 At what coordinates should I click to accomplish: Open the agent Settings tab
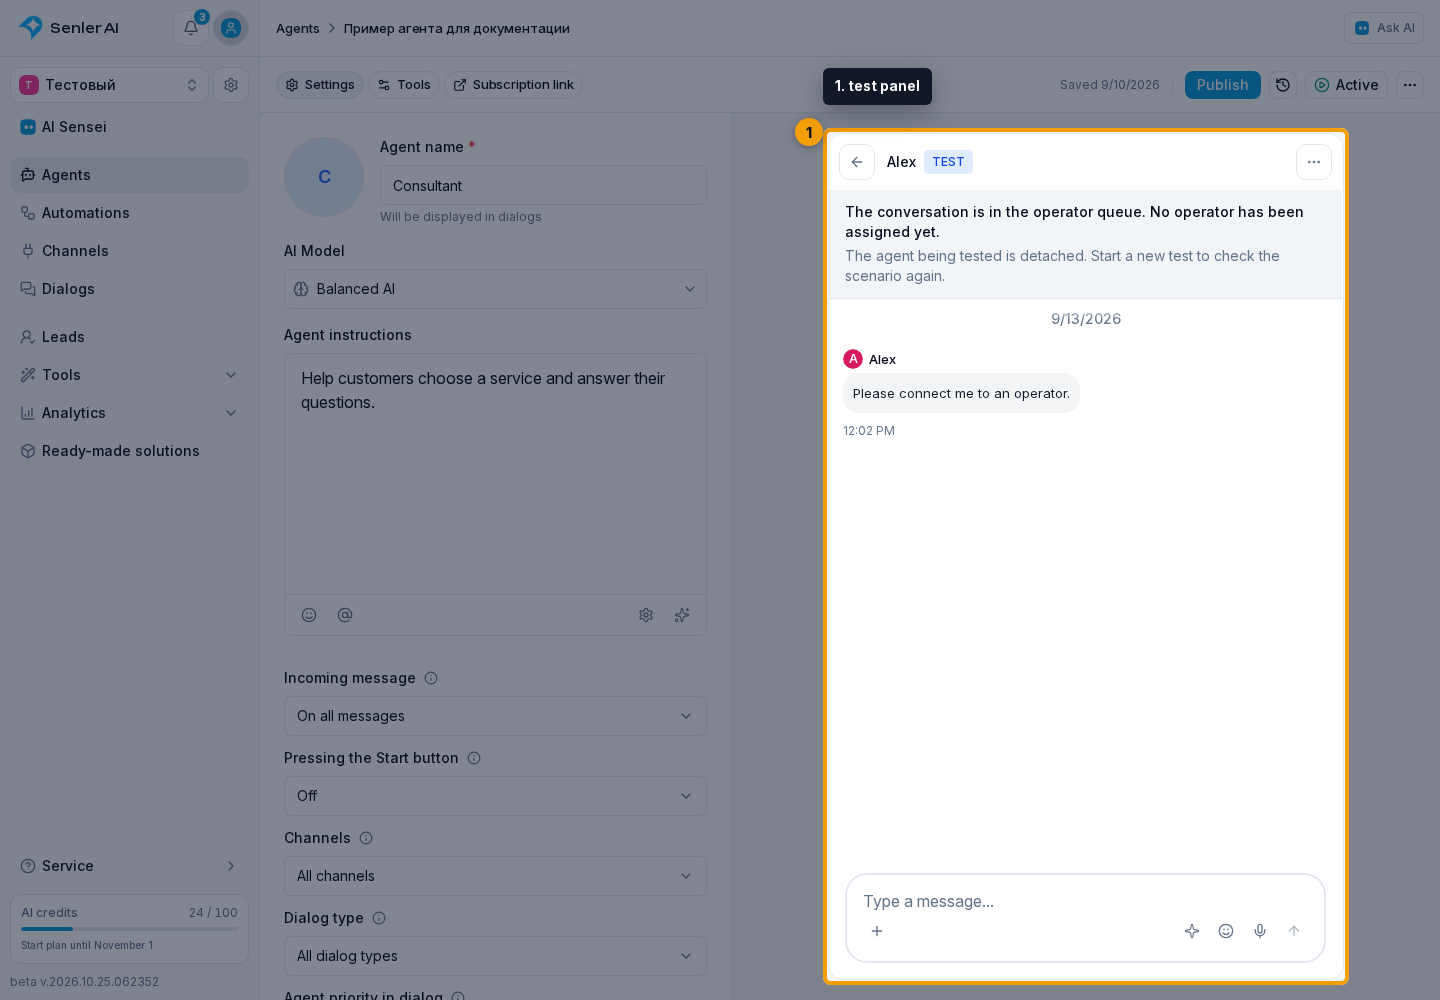[320, 85]
